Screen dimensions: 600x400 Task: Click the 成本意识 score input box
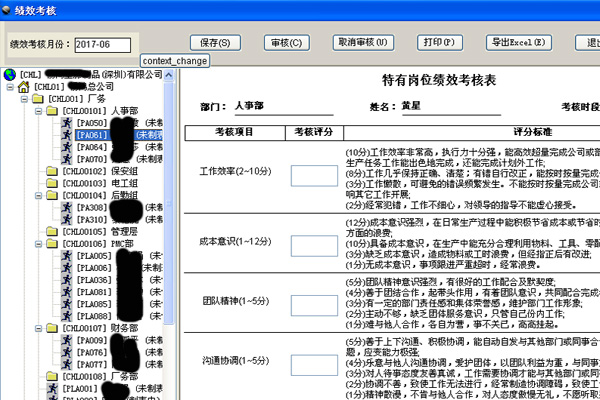pos(314,246)
